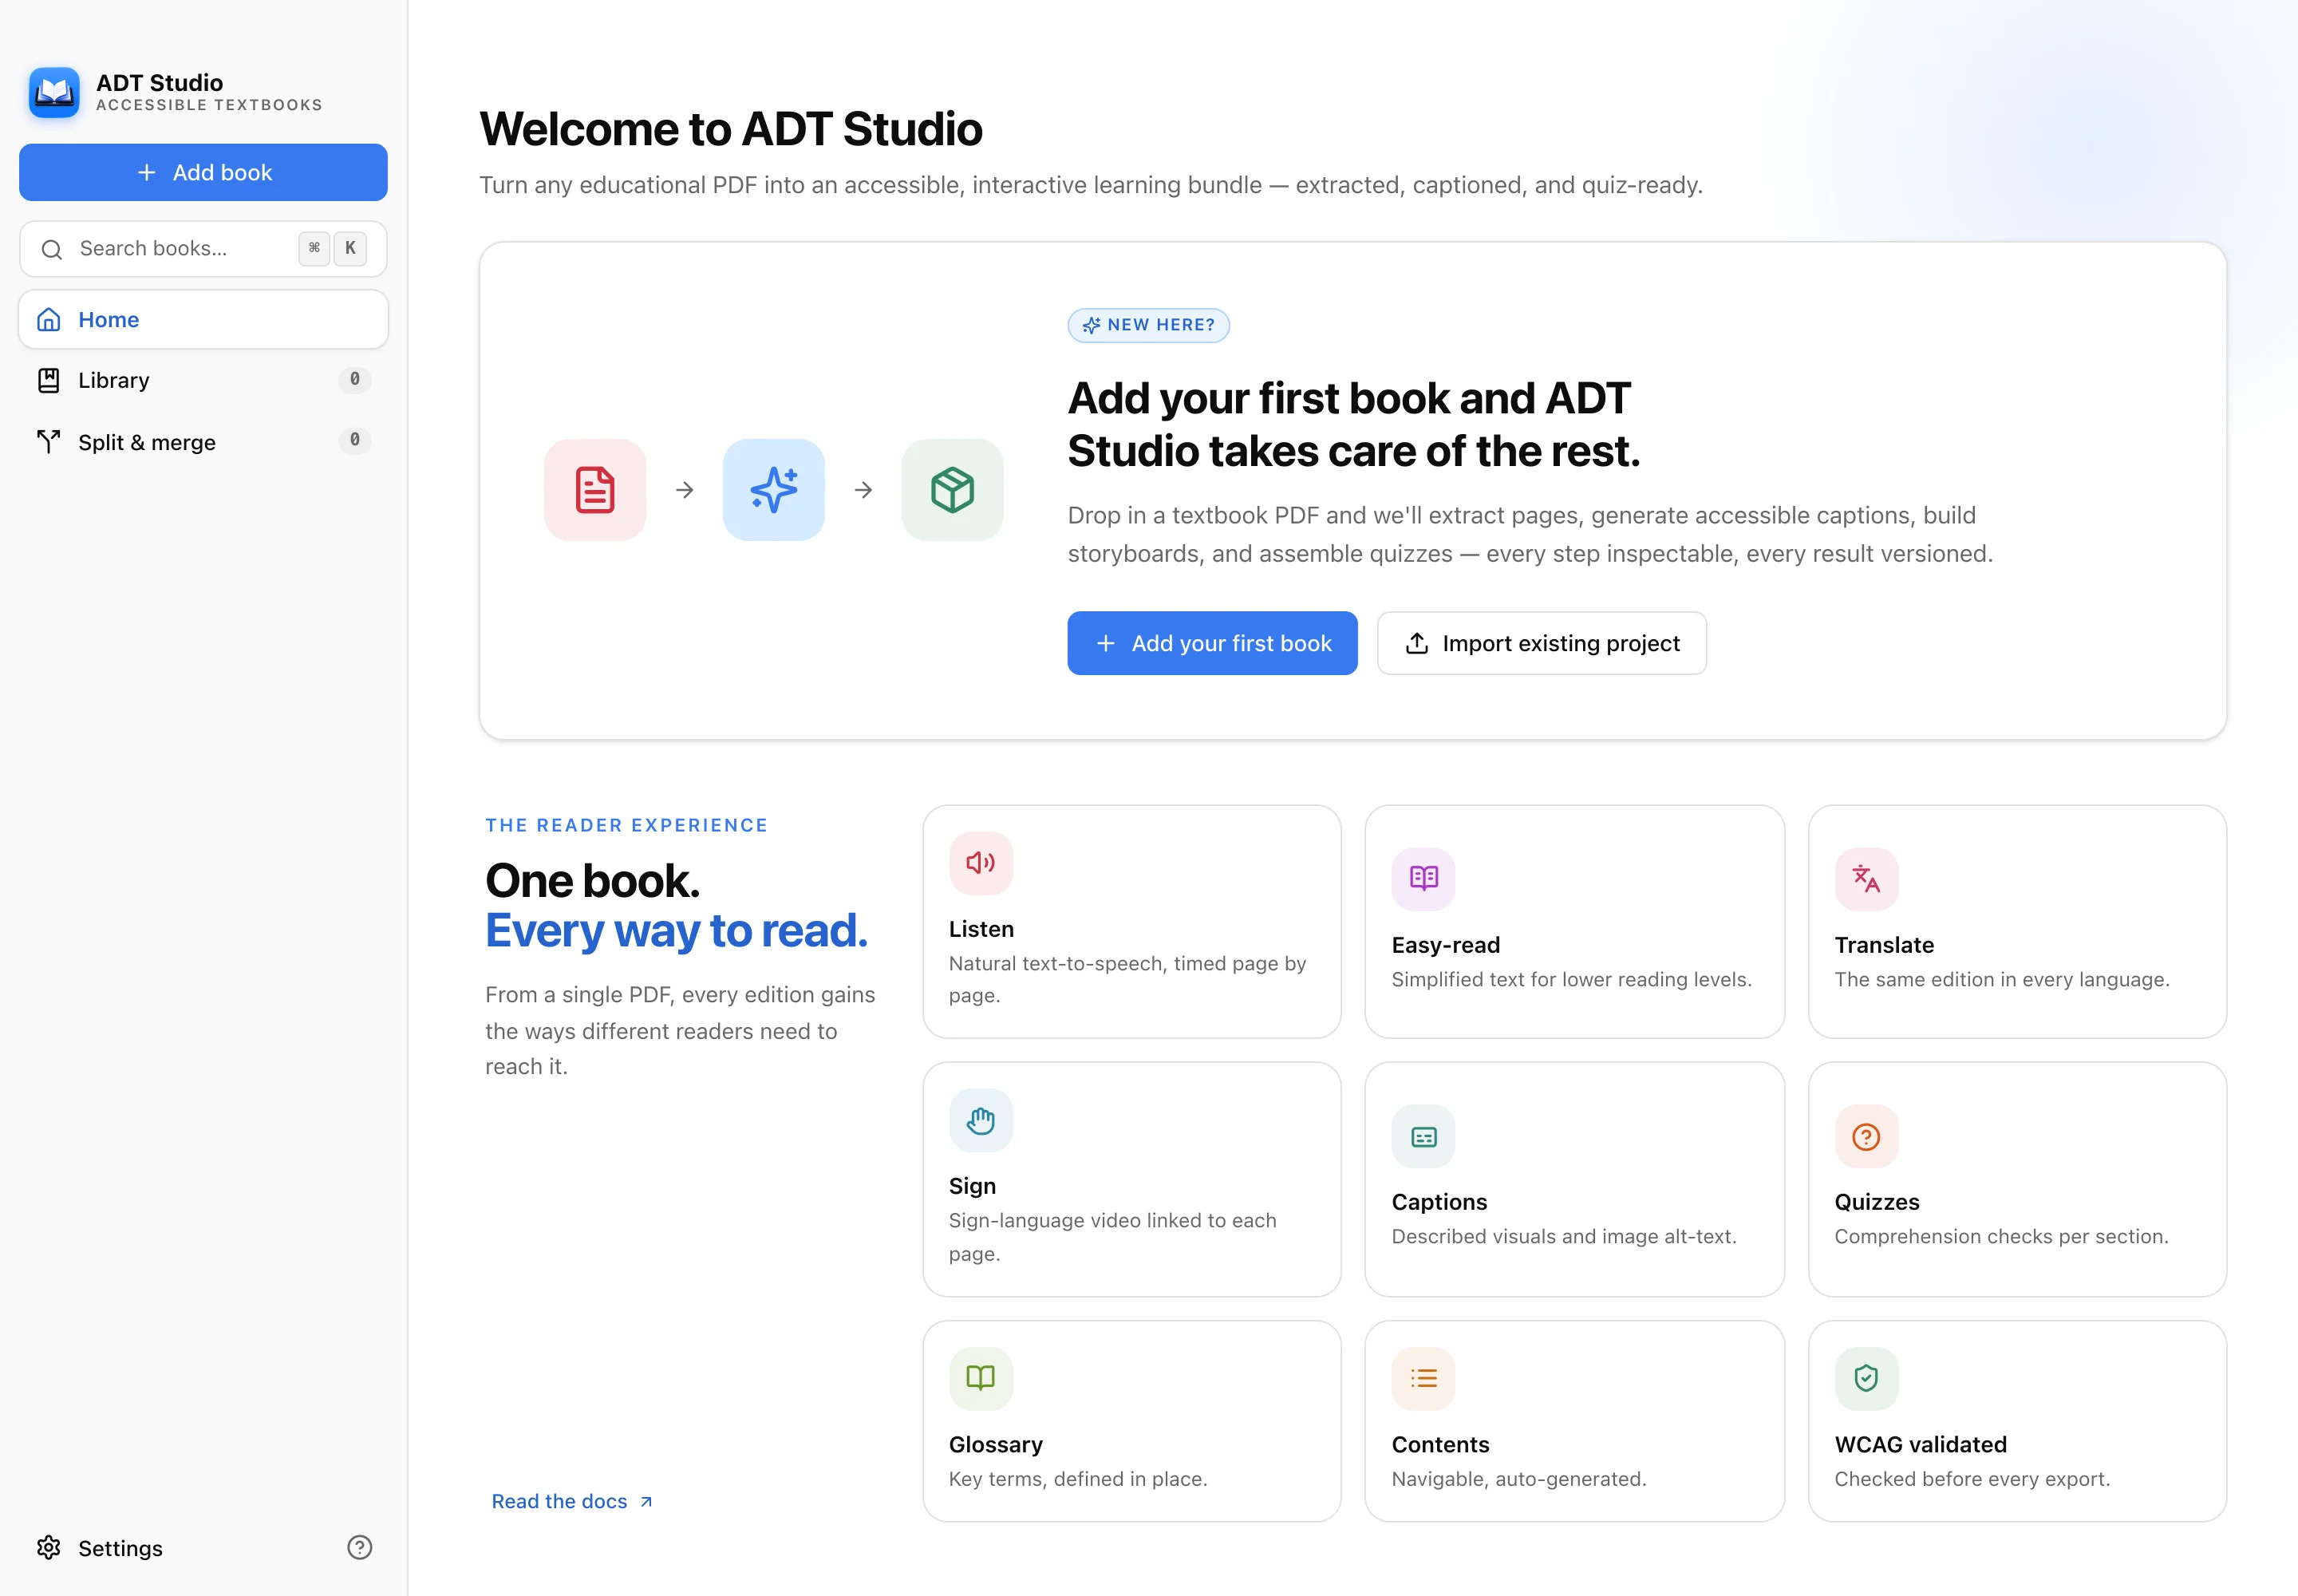Click the Glossary book icon
Image resolution: width=2298 pixels, height=1596 pixels.
[981, 1378]
